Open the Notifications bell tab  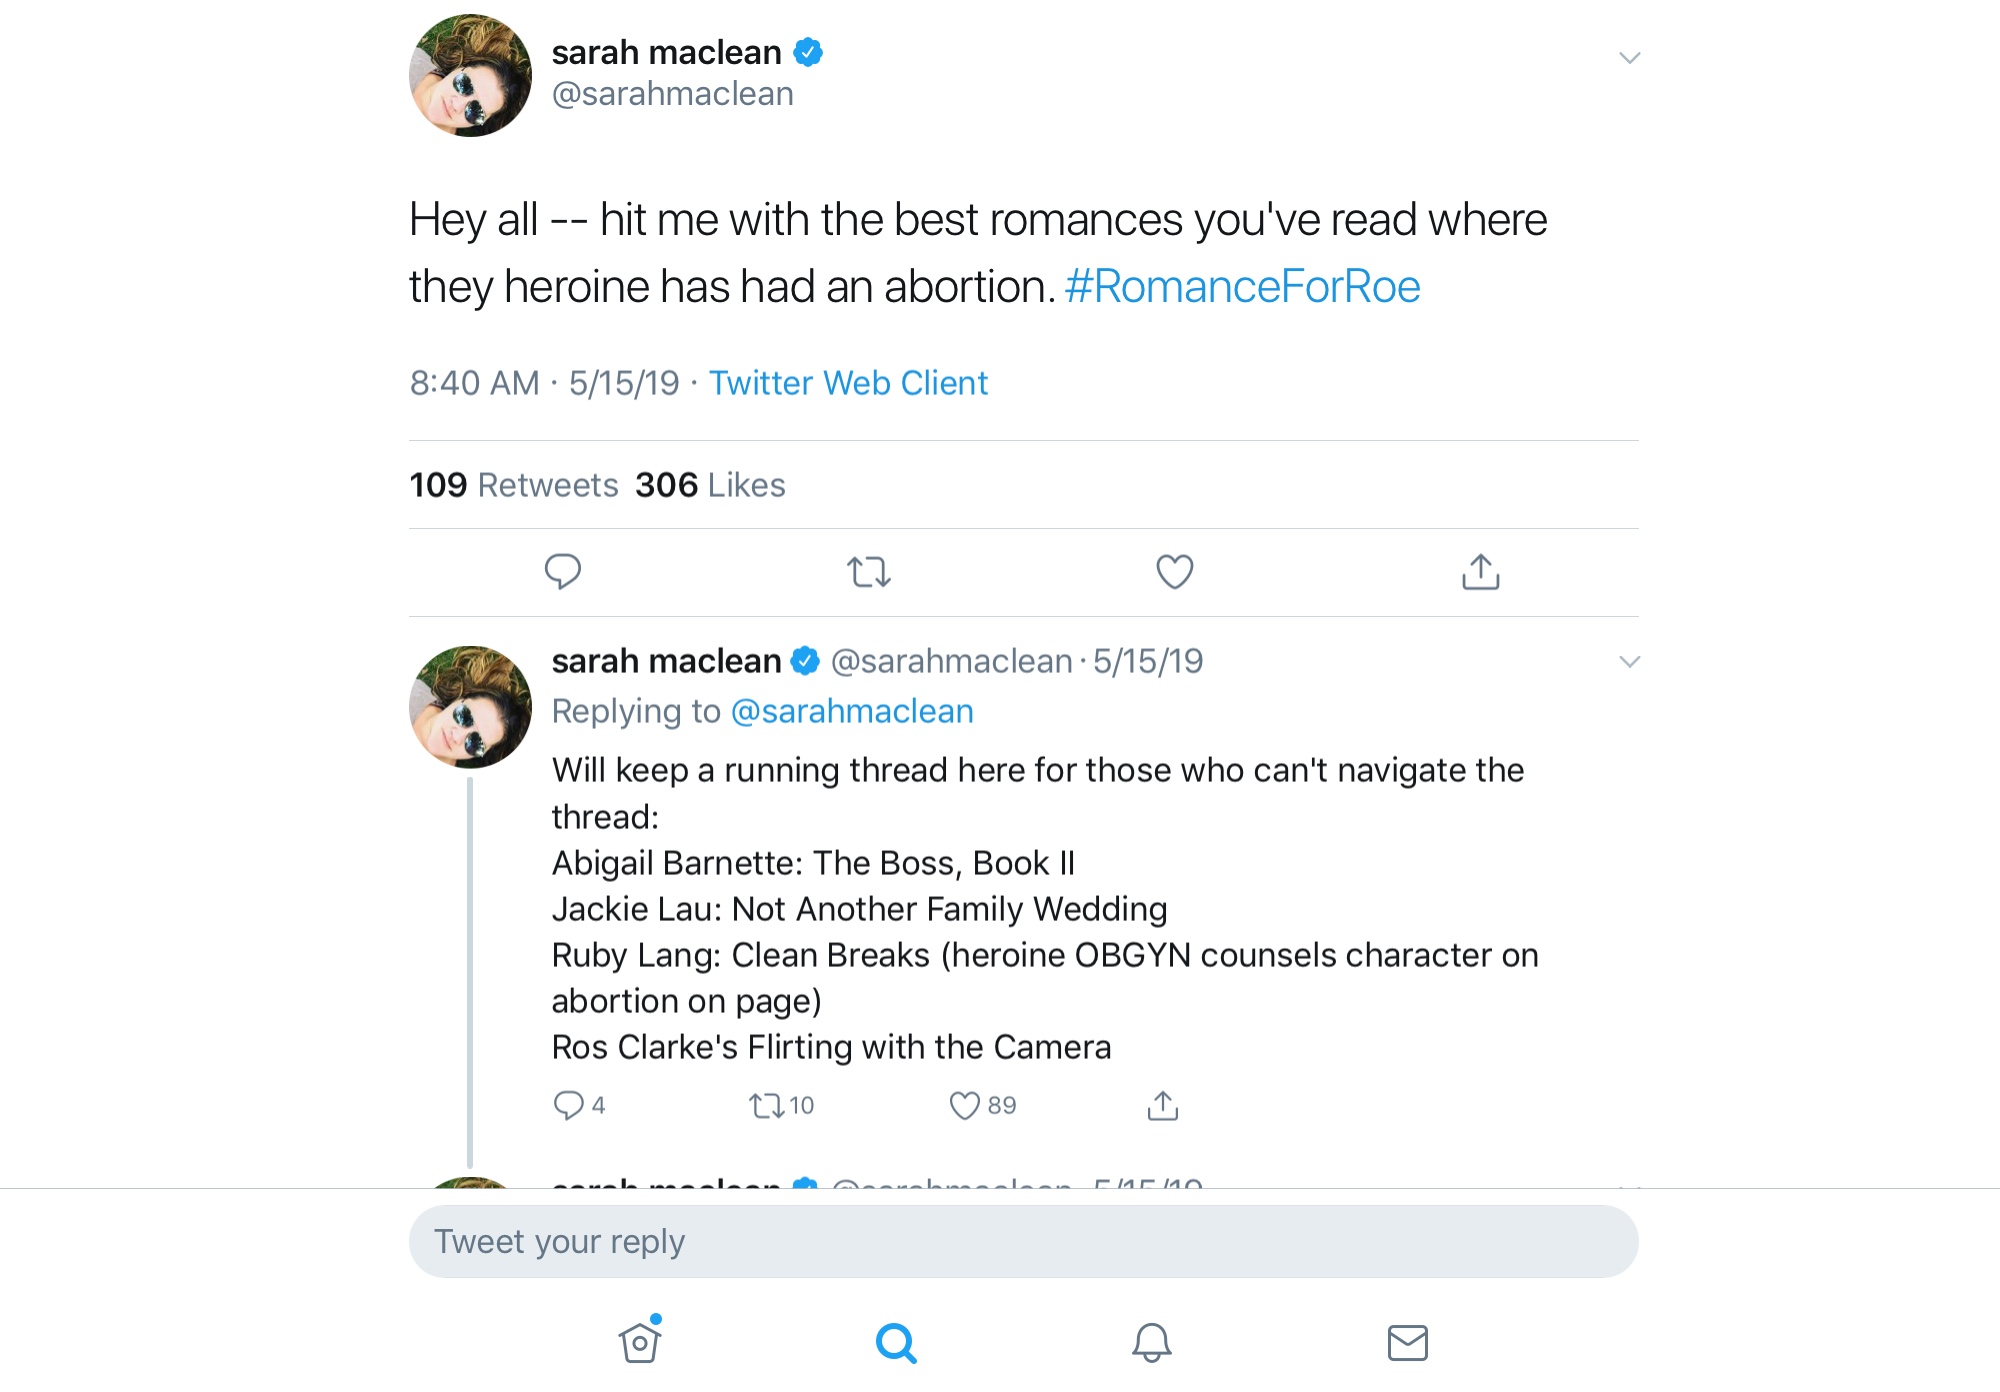pyautogui.click(x=1151, y=1342)
